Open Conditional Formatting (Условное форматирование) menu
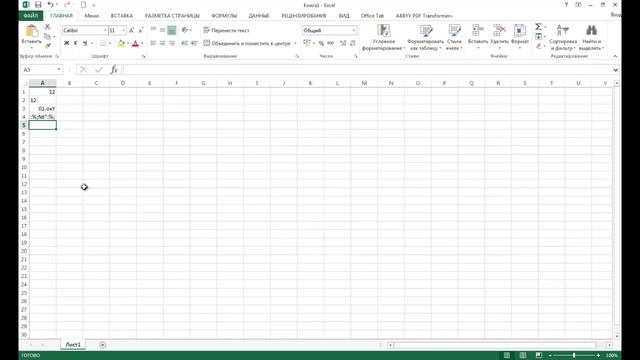The image size is (640, 360). [384, 37]
